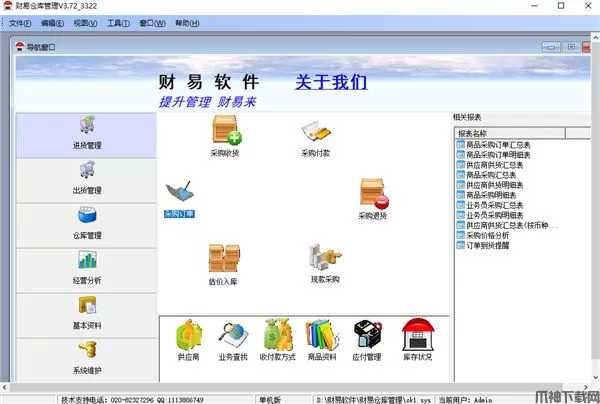Viewport: 600px width, 404px height.
Task: Open the 帮助(H) menu
Action: [187, 23]
